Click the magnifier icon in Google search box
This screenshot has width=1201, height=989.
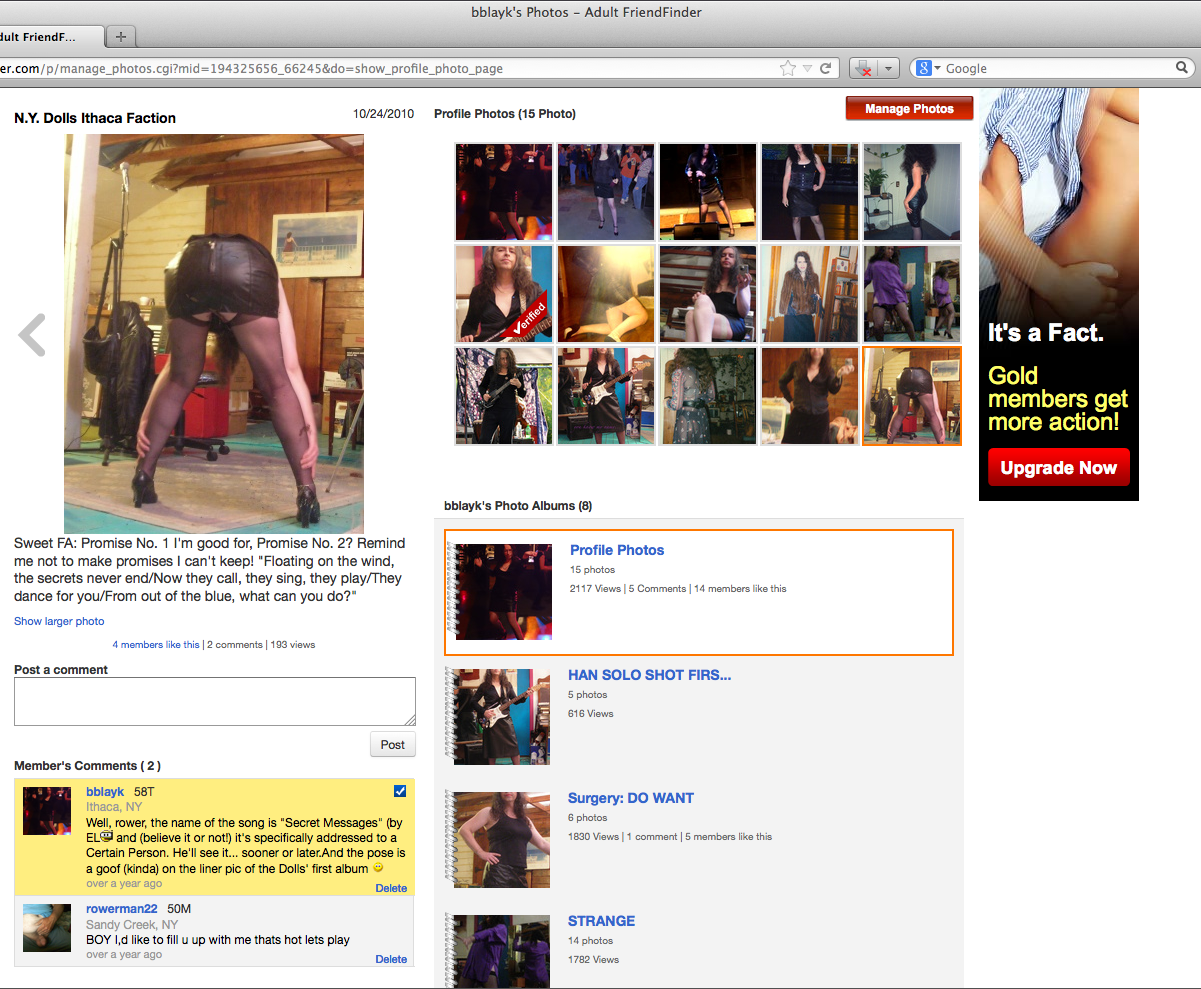click(1182, 68)
